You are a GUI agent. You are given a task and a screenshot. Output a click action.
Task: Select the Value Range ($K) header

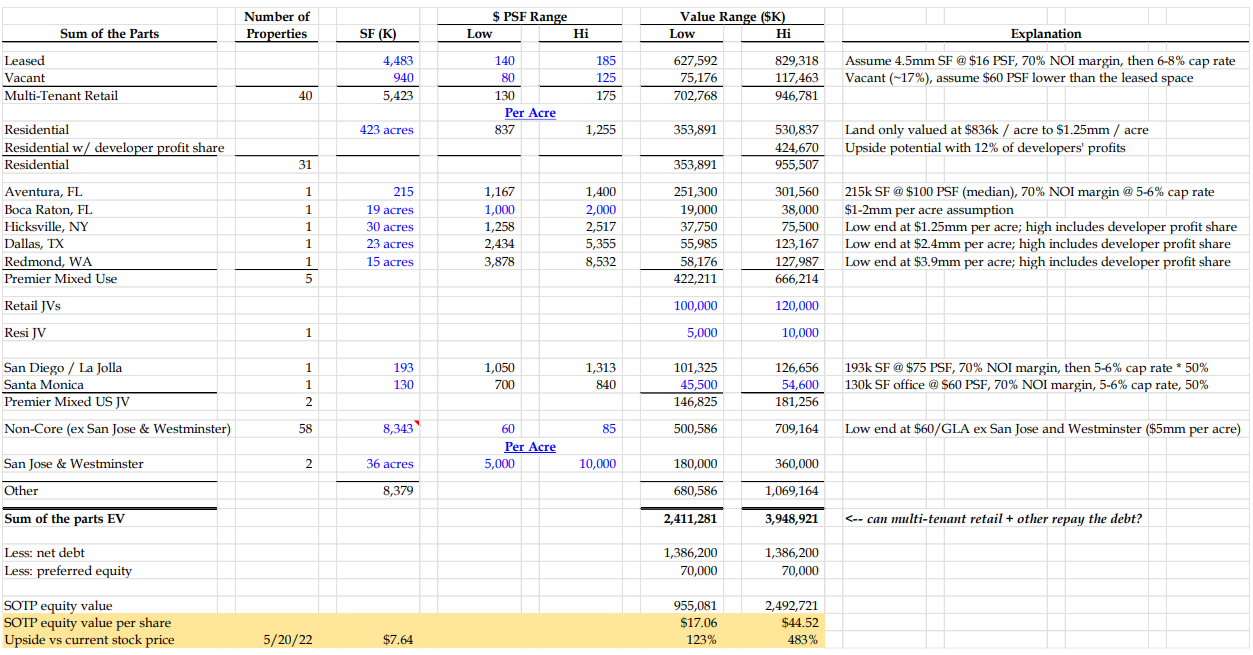pos(734,17)
